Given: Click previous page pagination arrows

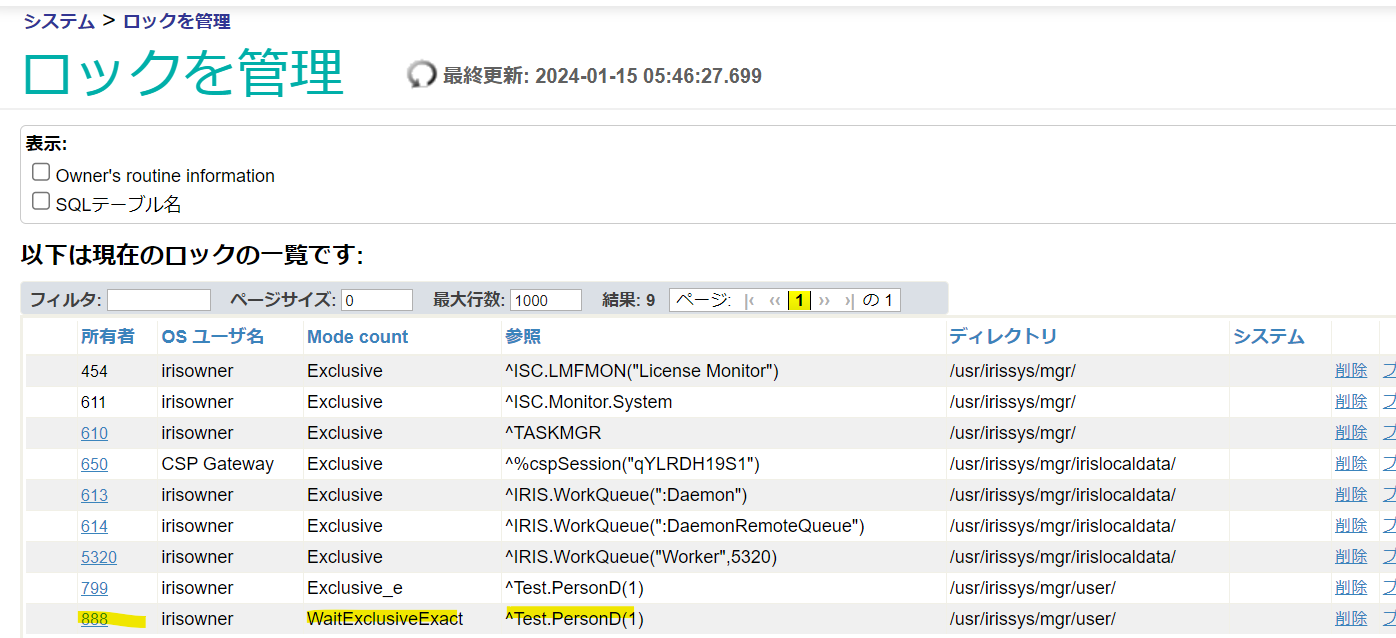Looking at the screenshot, I should point(775,300).
